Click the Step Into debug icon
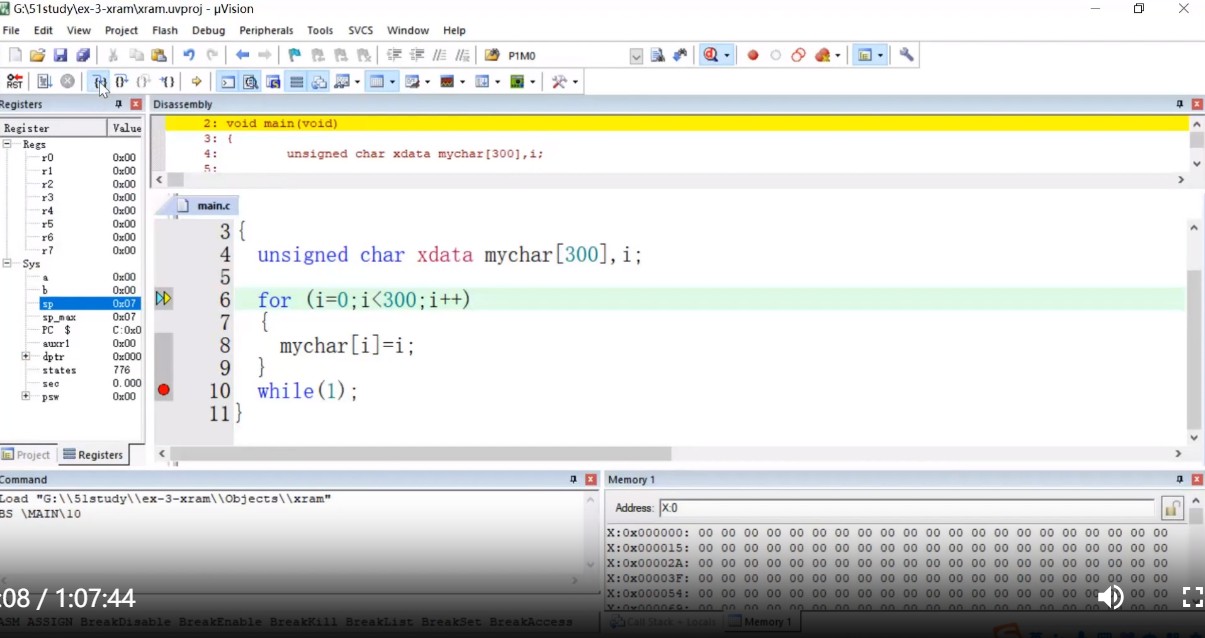 [98, 82]
